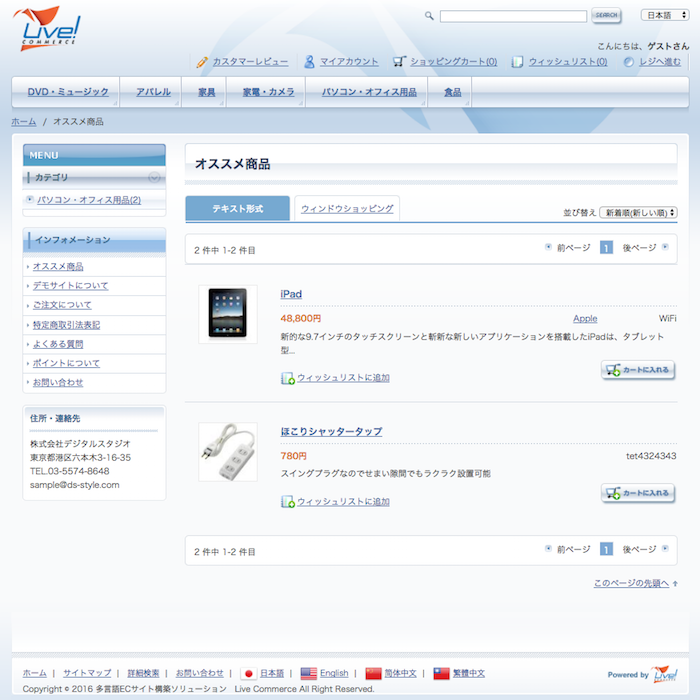The height and width of the screenshot is (700, 700).
Task: Add the iPad to the cart
Action: (638, 370)
